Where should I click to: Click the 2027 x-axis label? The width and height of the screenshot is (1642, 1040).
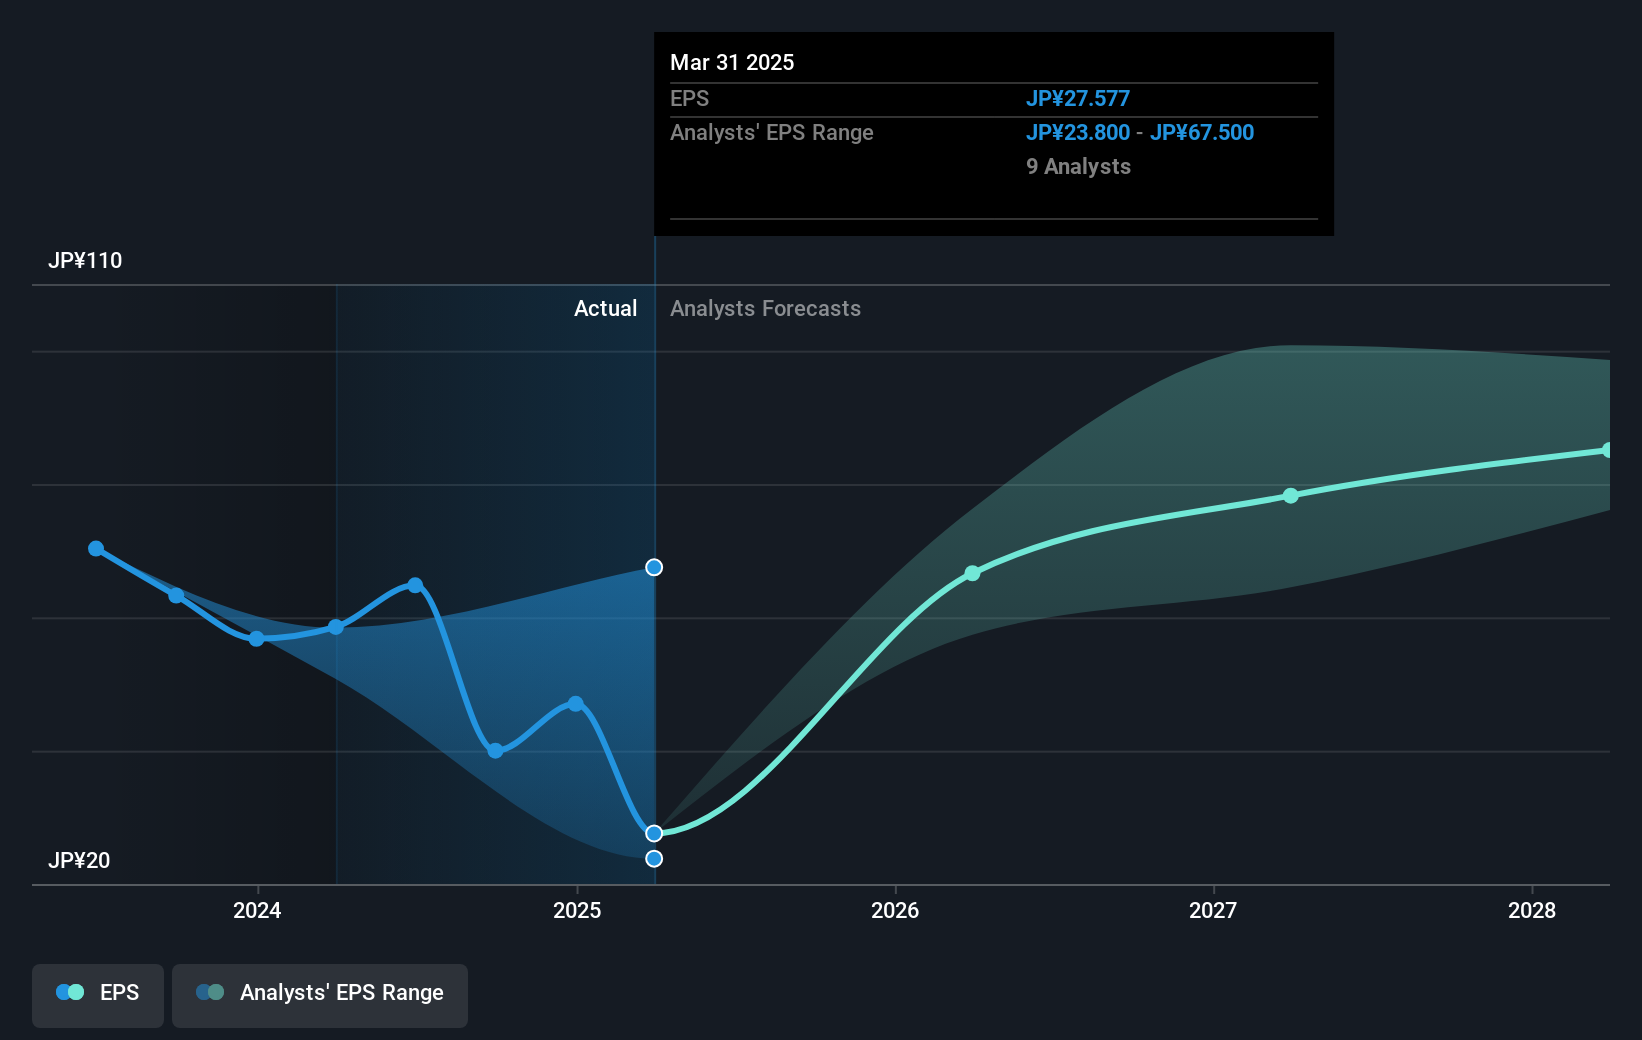tap(1213, 910)
